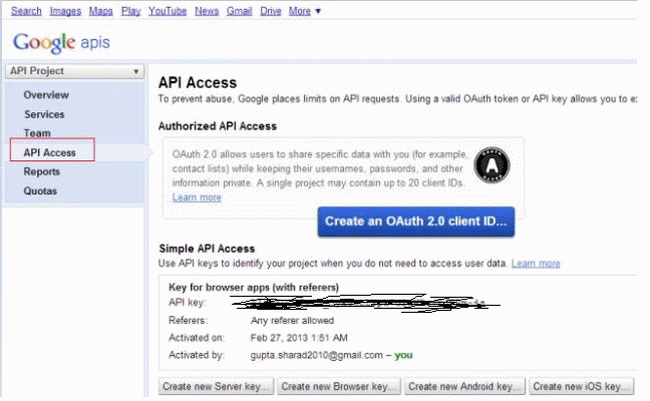The width and height of the screenshot is (650, 401).
Task: Open the Search link in top bar
Action: pyautogui.click(x=26, y=11)
